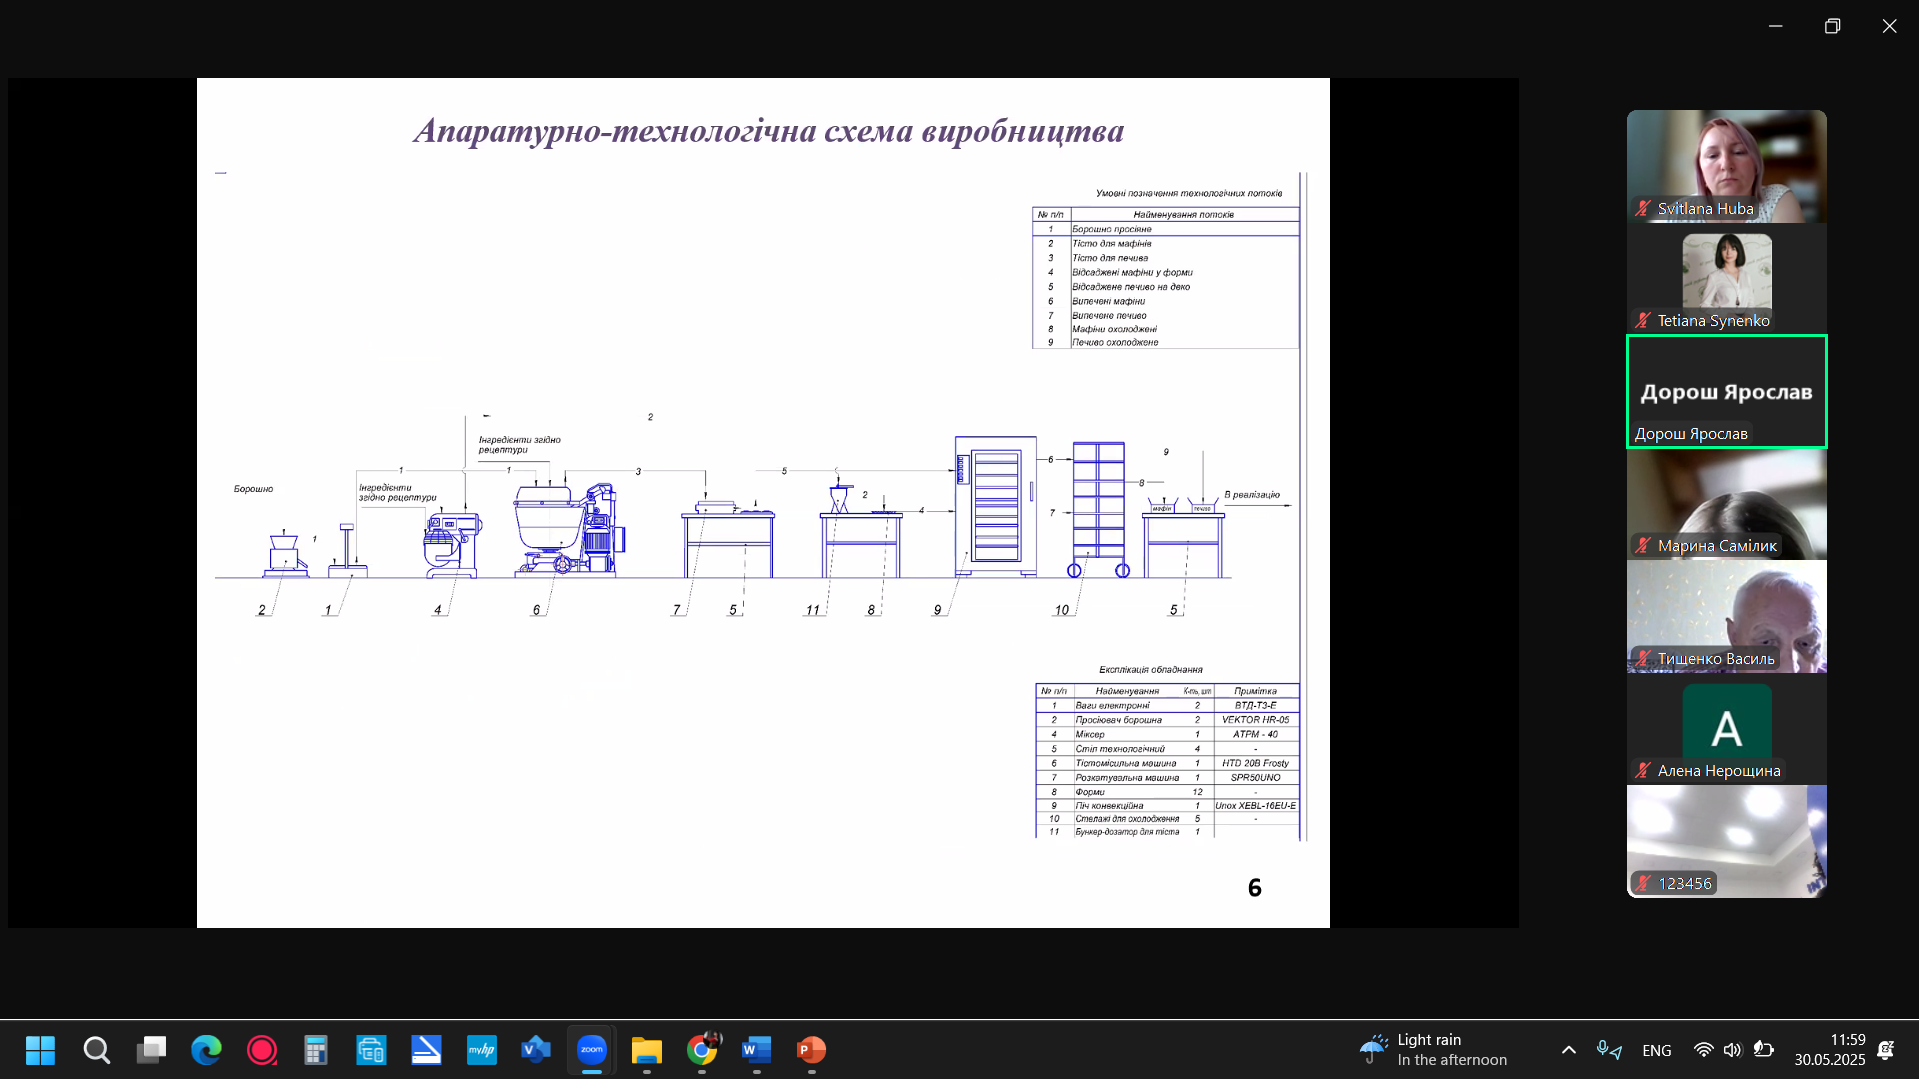
Task: Close the Zoom meeting window
Action: tap(1890, 26)
